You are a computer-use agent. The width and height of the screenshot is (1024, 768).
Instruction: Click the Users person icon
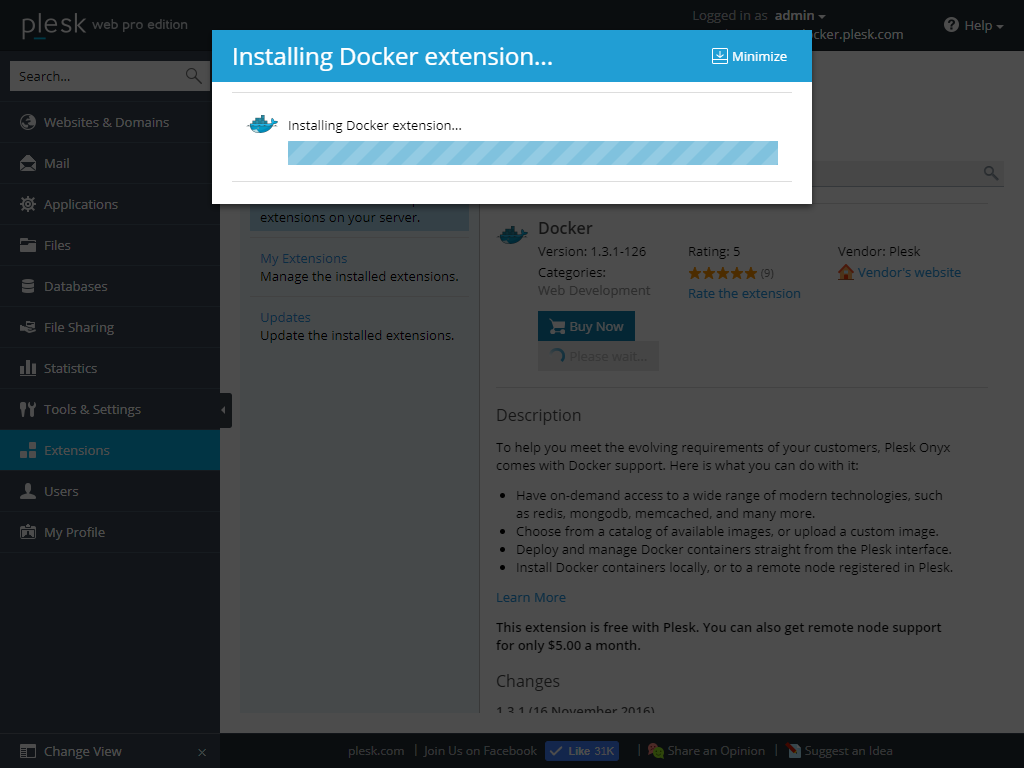[27, 491]
